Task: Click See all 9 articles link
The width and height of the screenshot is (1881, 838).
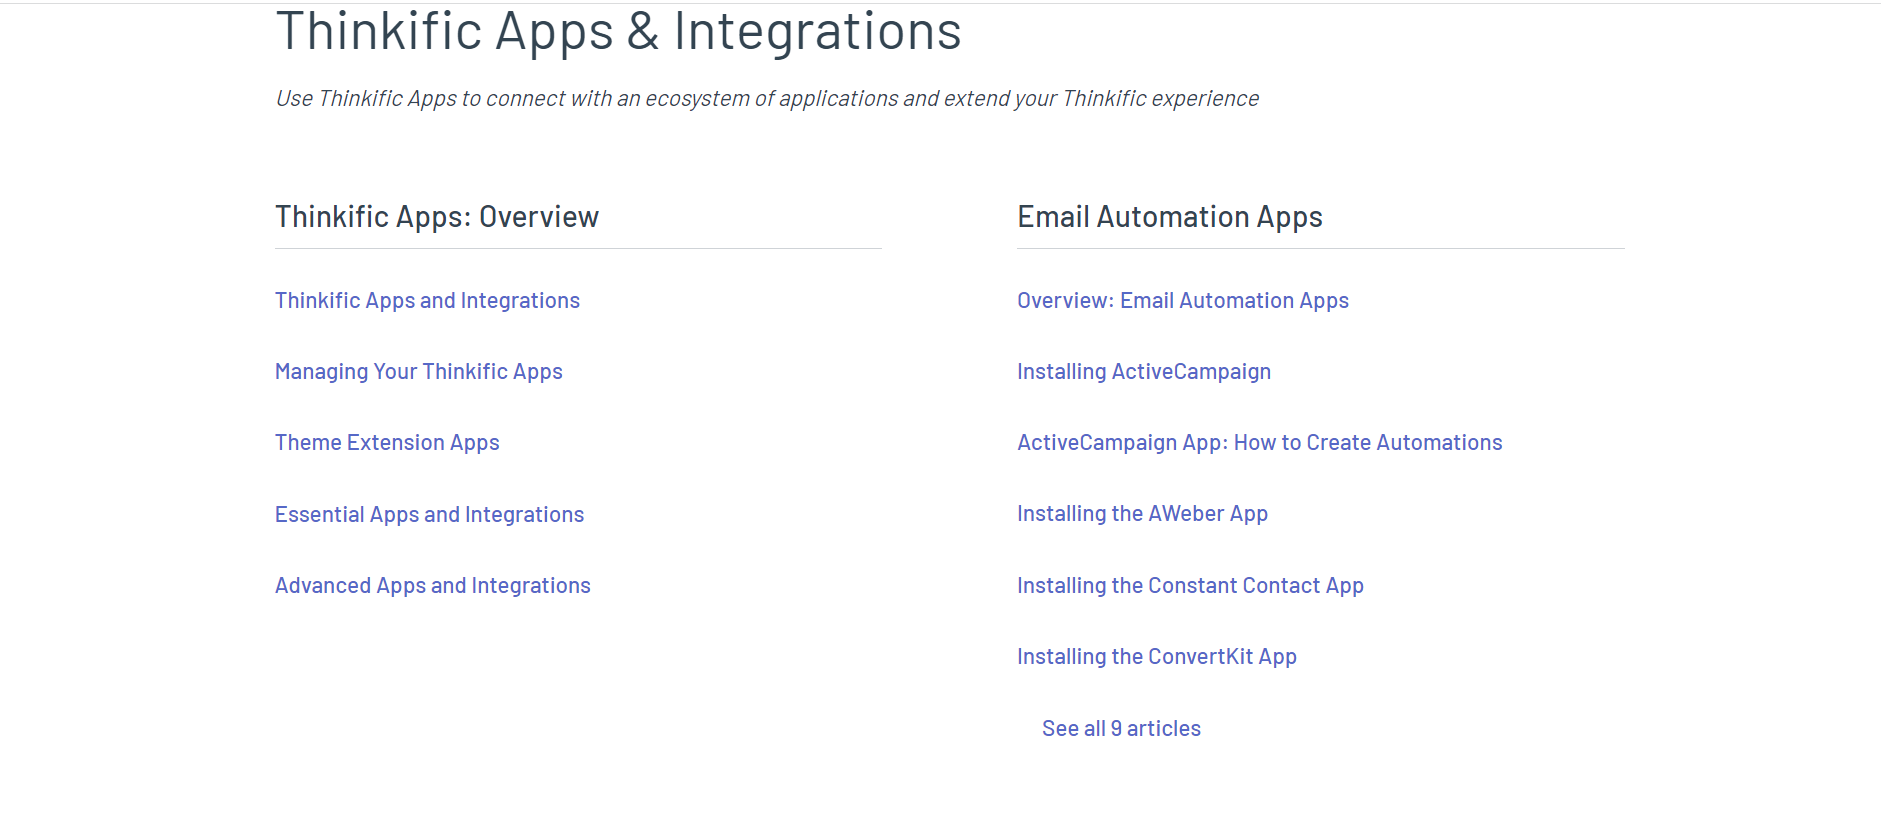Action: click(1121, 729)
